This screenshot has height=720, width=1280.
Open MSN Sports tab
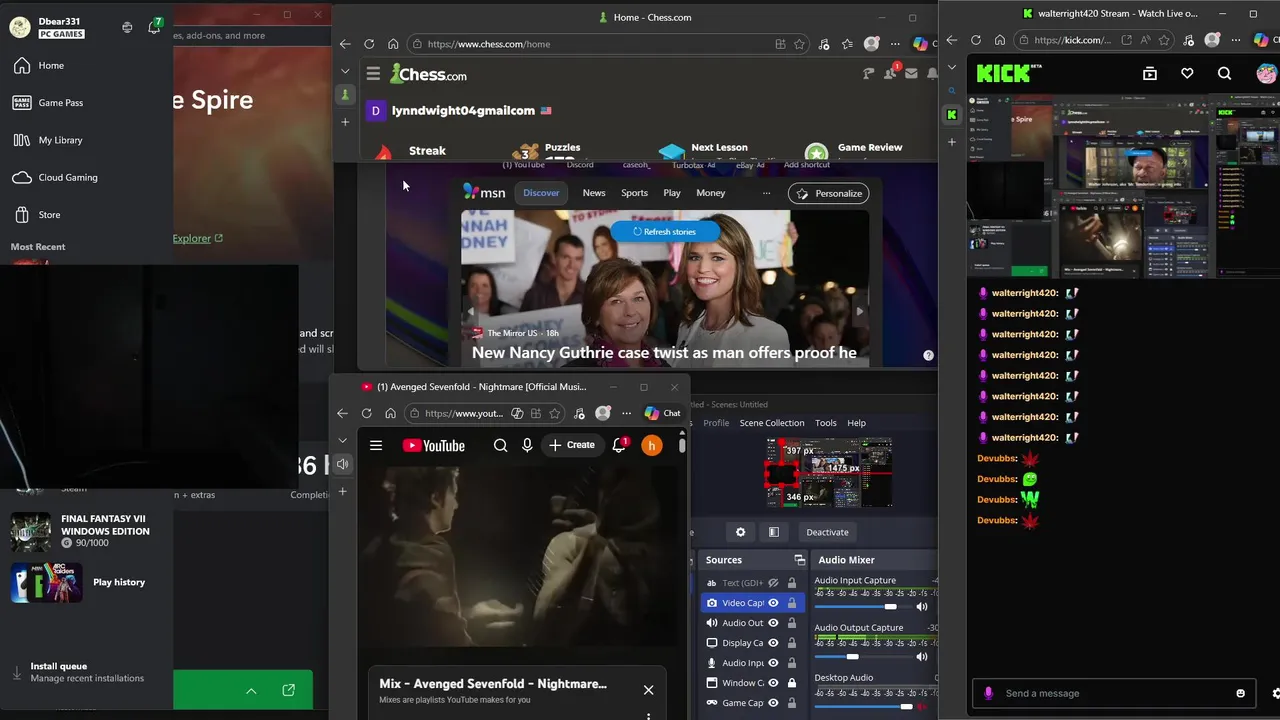coord(634,193)
